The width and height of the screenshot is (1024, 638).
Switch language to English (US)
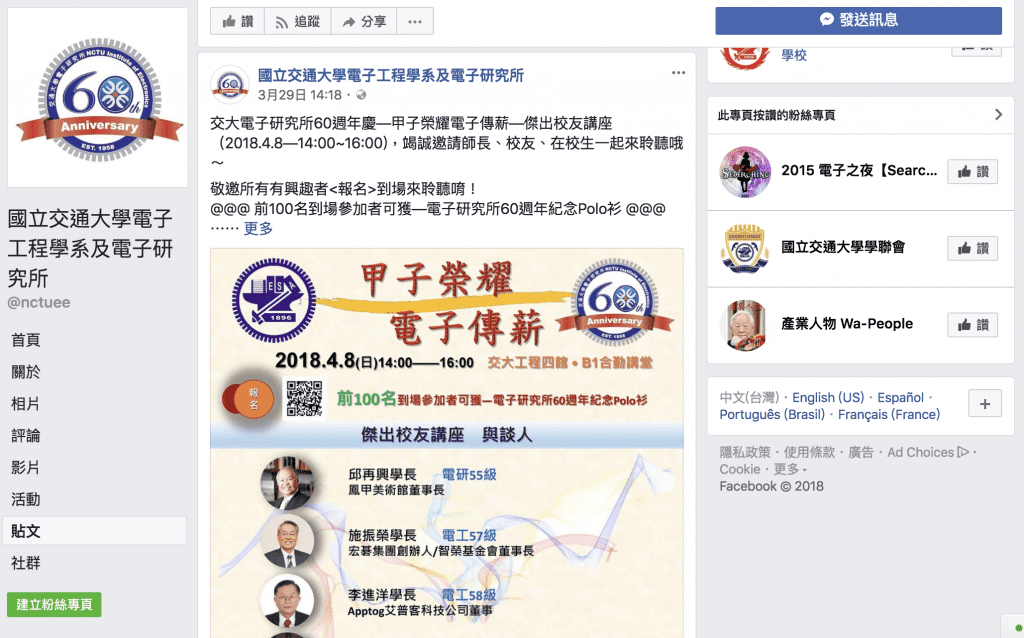click(x=827, y=398)
